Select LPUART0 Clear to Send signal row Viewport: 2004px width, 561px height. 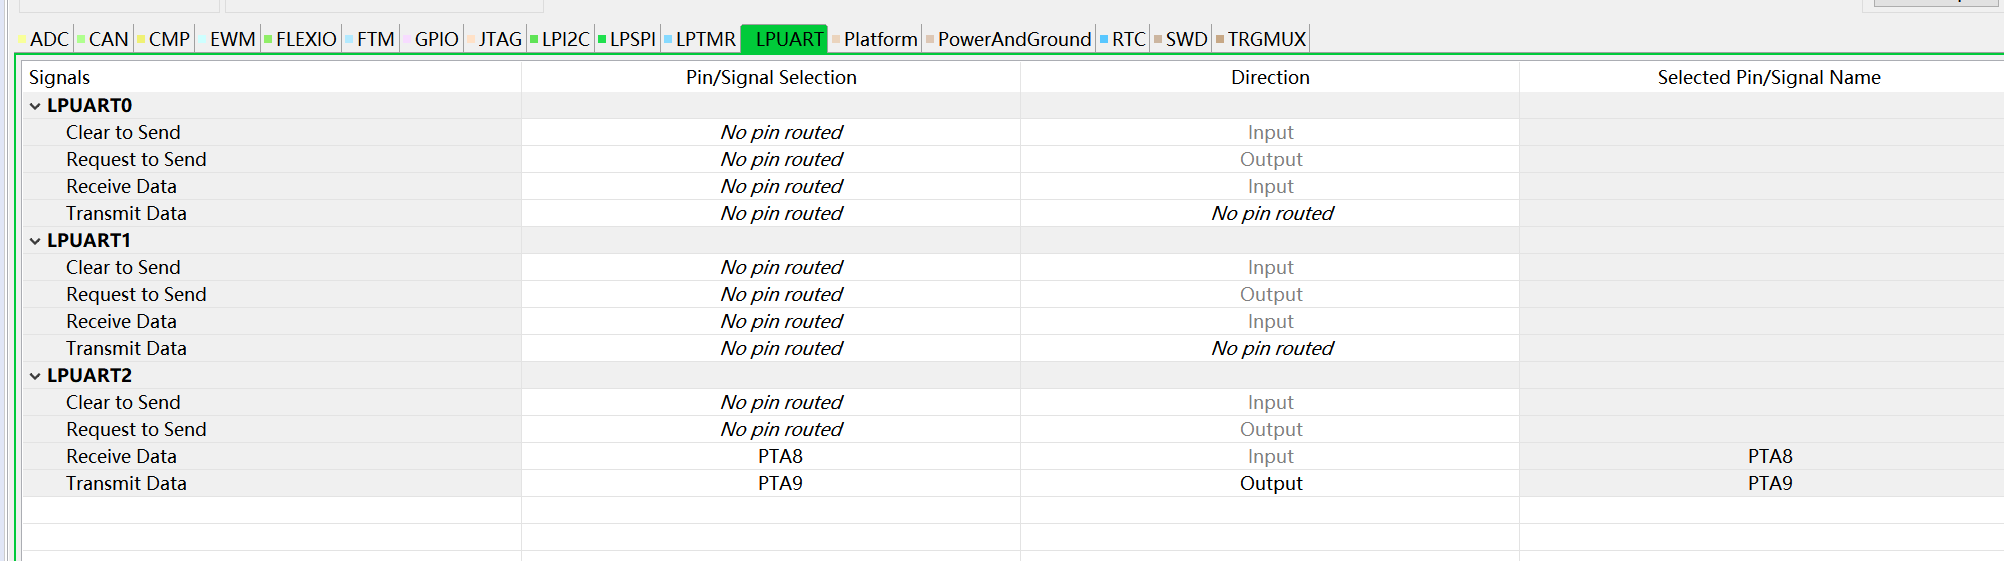pyautogui.click(x=123, y=132)
